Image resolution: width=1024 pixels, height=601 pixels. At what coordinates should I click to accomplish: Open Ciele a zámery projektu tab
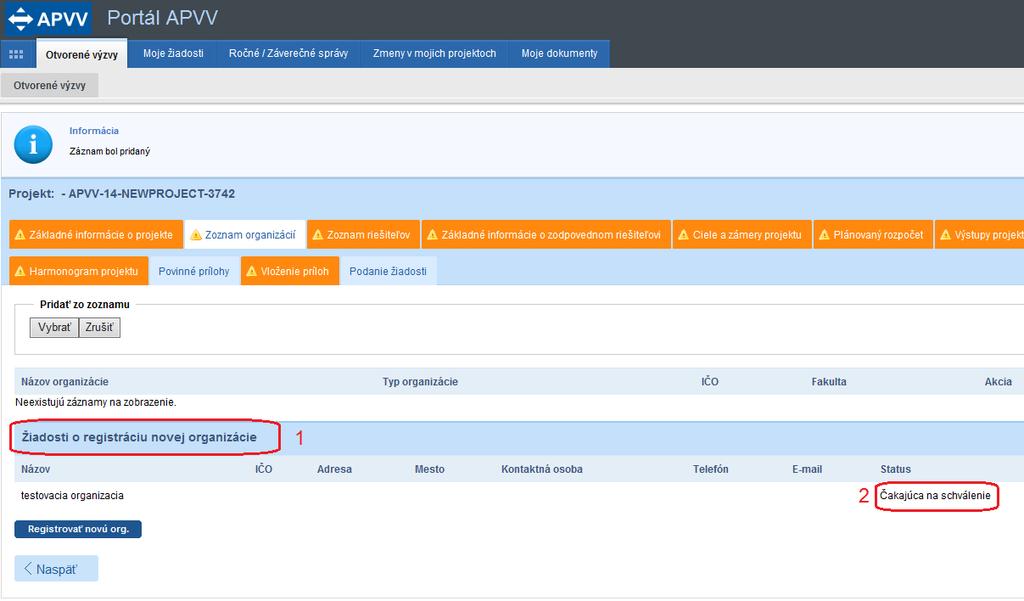pos(742,235)
